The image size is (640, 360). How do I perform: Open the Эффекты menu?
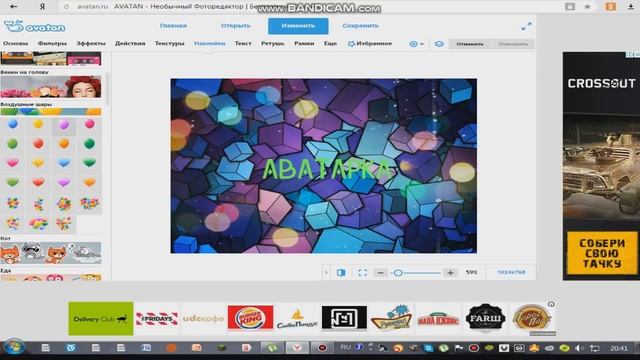pyautogui.click(x=91, y=43)
